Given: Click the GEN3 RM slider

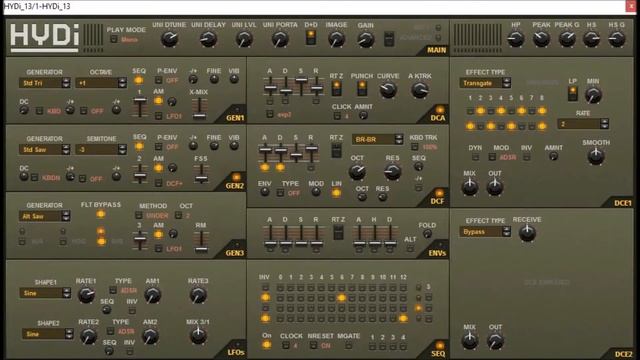Looking at the screenshot, I should coord(201,242).
